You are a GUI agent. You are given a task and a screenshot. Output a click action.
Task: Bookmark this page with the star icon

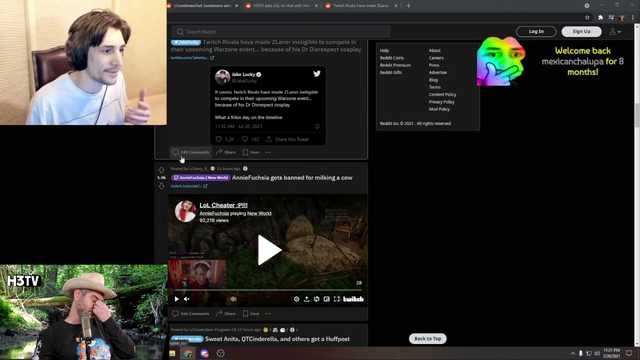pos(587,17)
